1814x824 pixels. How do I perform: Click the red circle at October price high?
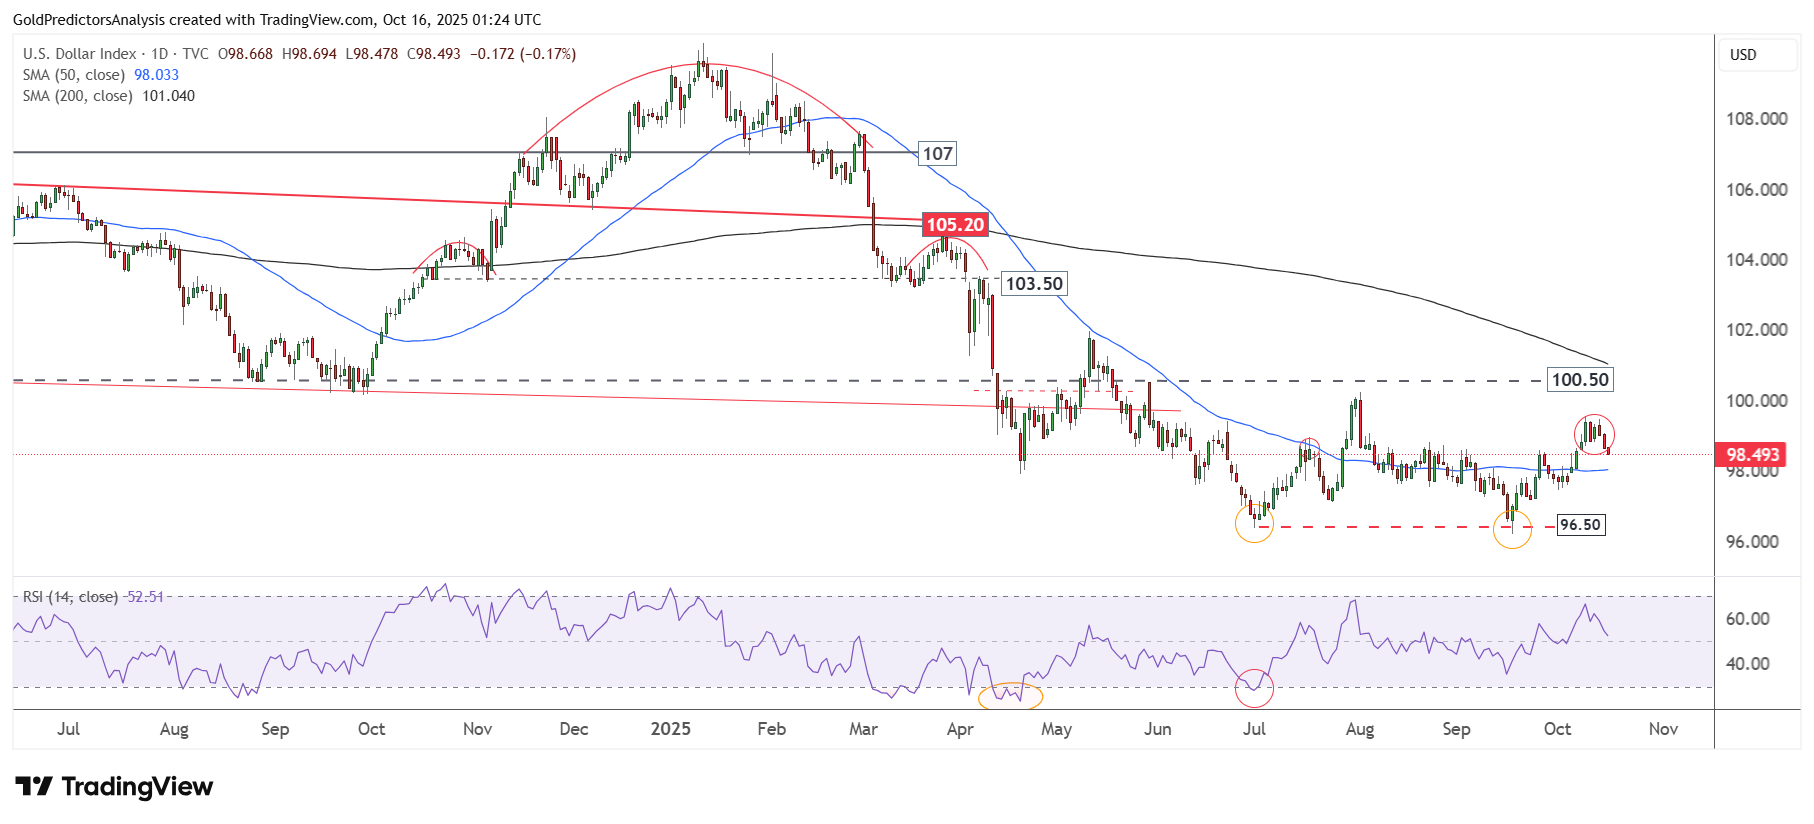point(1594,434)
